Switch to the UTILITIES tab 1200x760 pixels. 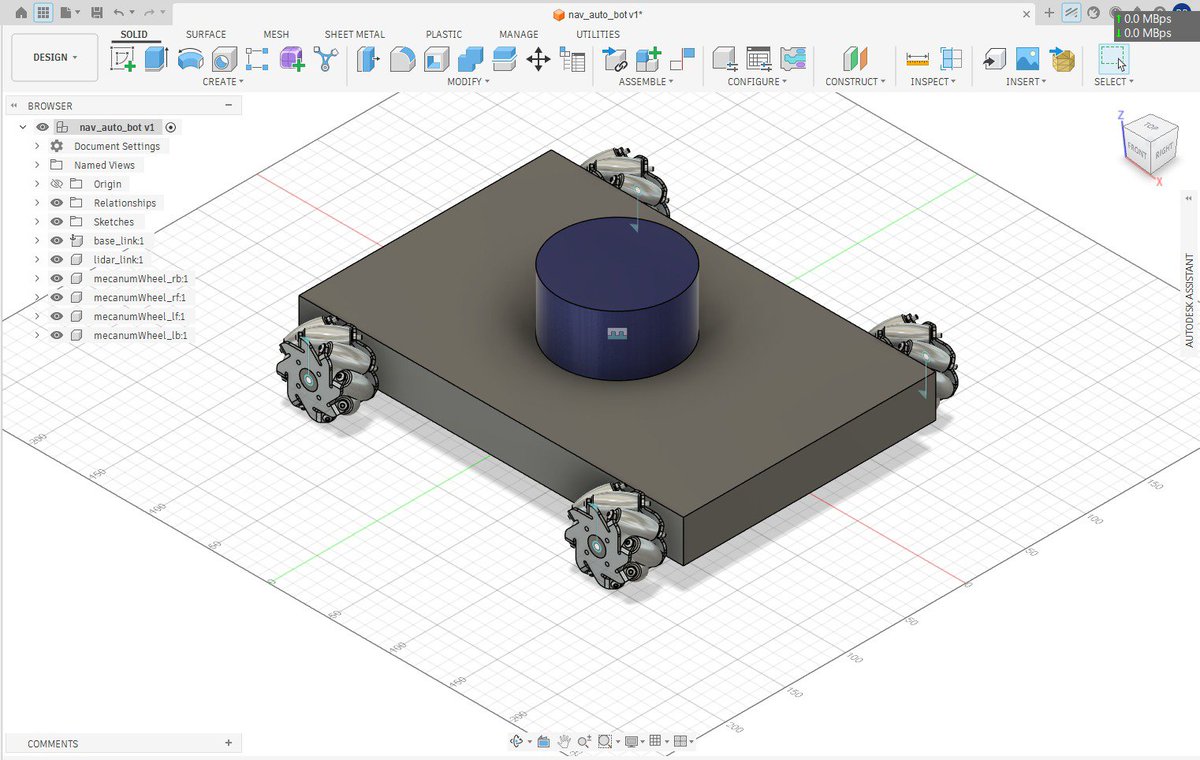[598, 34]
